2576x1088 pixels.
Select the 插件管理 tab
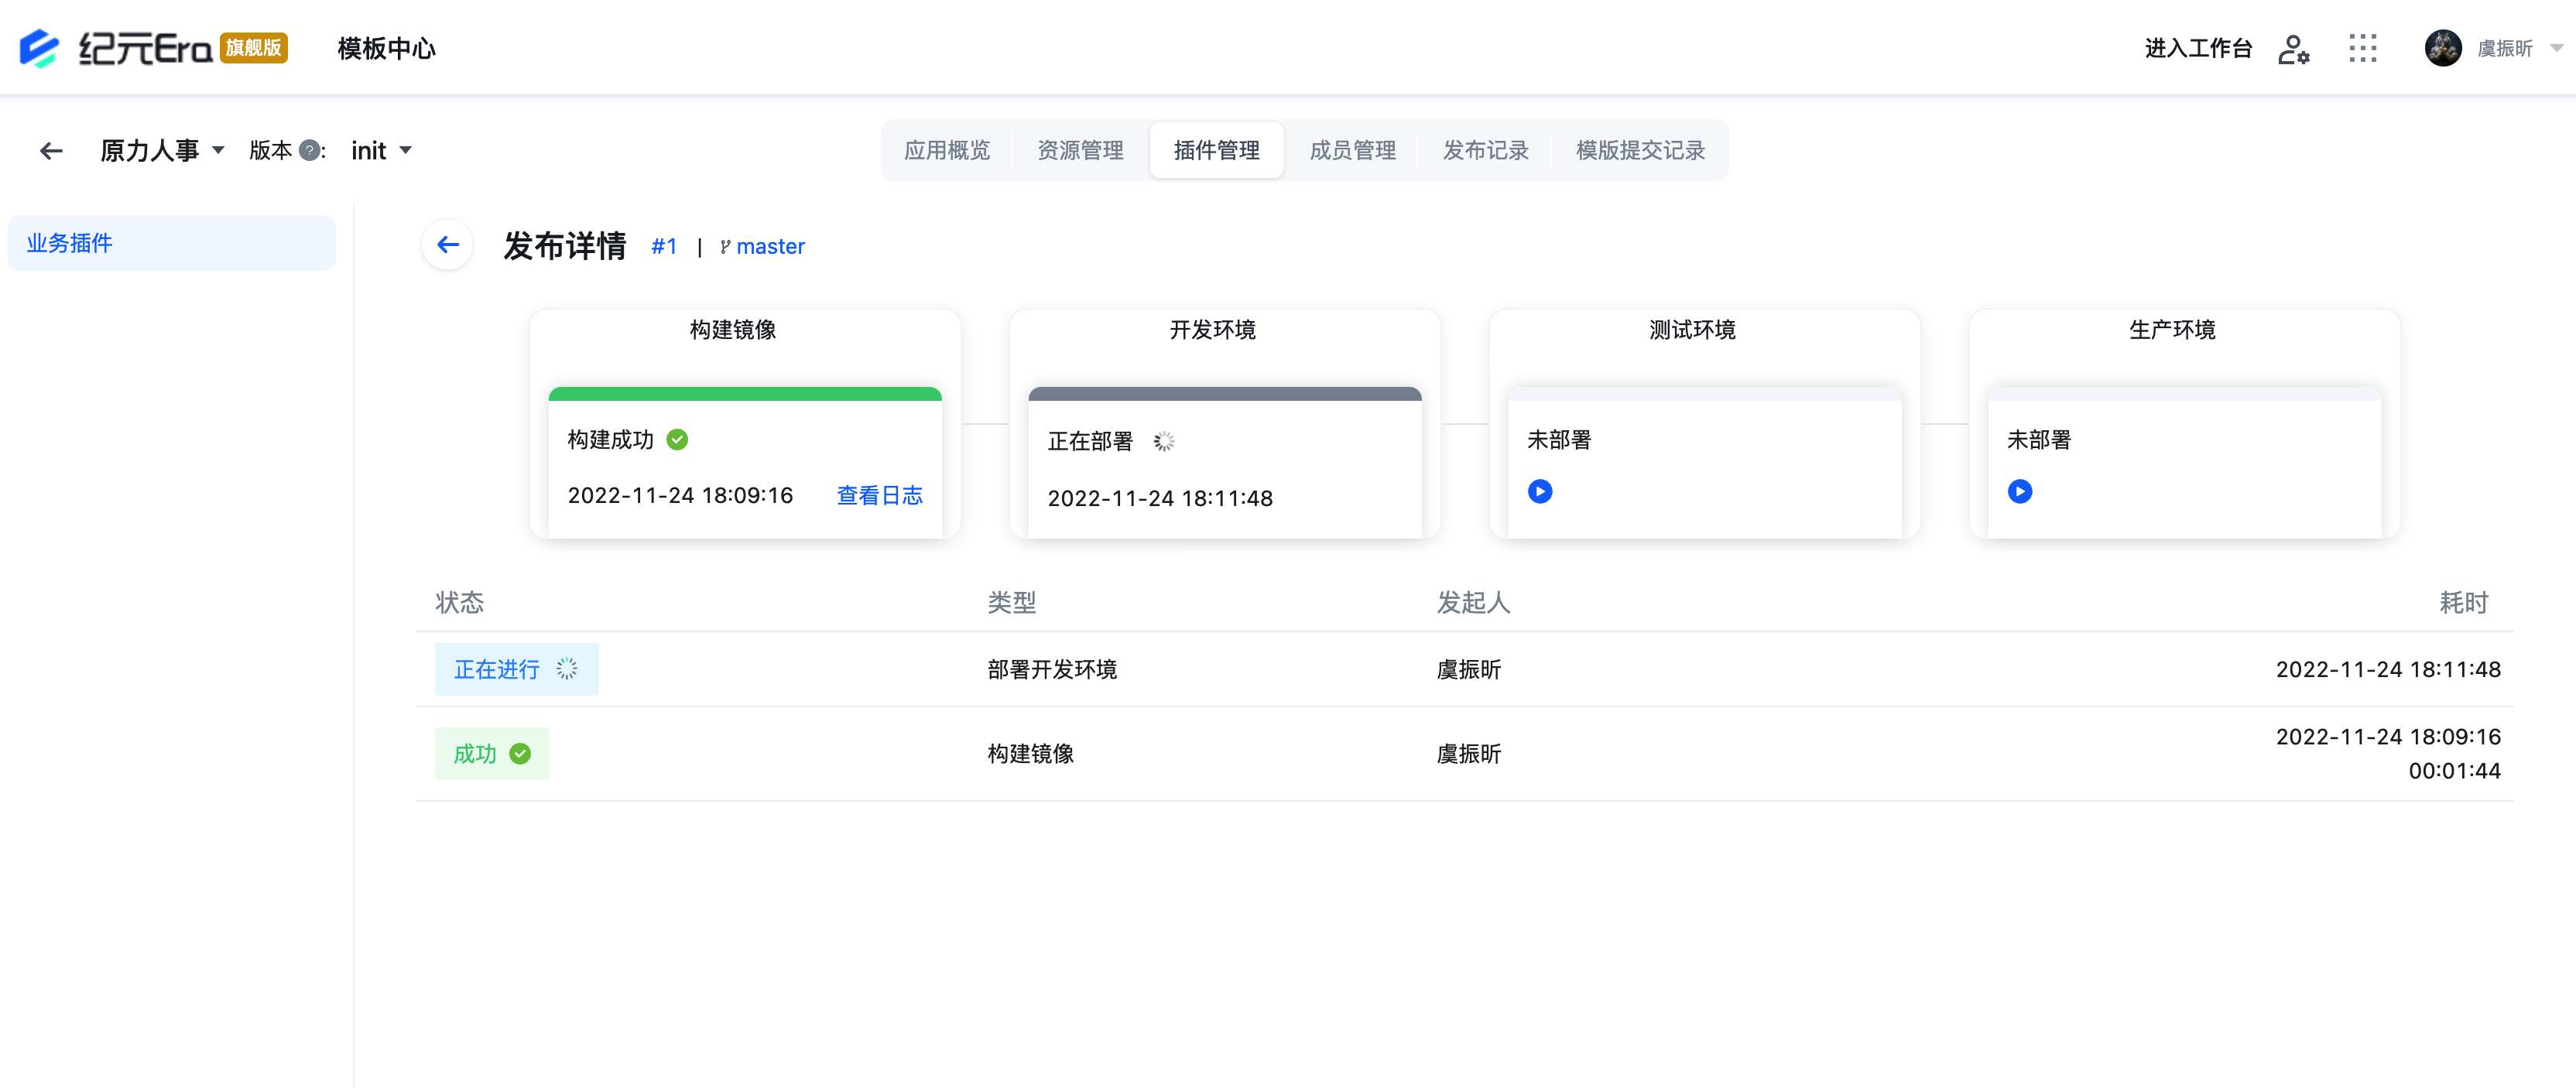click(1216, 151)
